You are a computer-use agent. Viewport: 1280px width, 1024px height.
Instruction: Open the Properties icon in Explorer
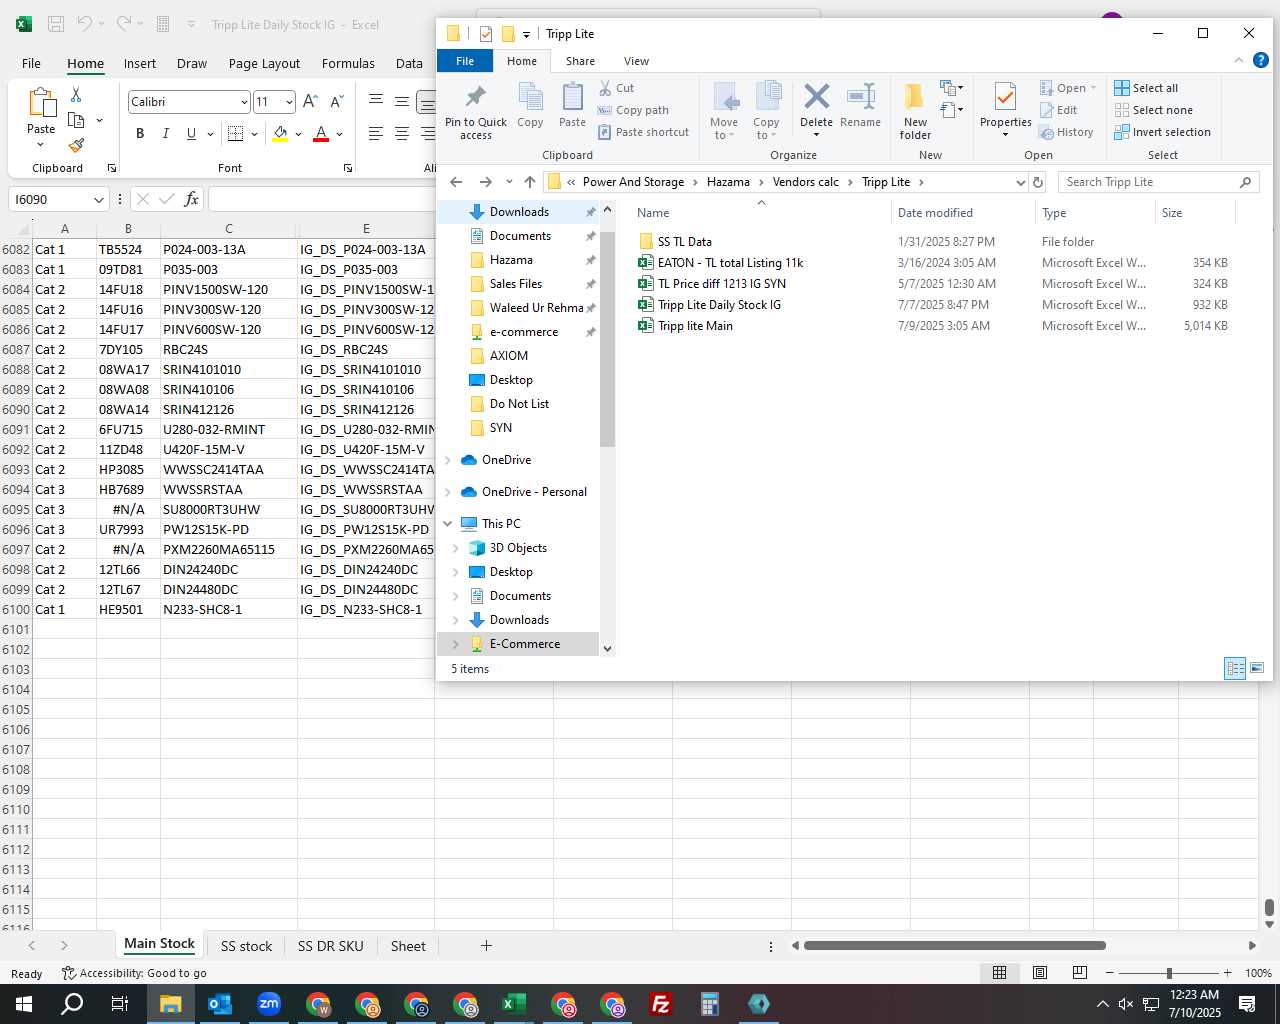(1005, 98)
